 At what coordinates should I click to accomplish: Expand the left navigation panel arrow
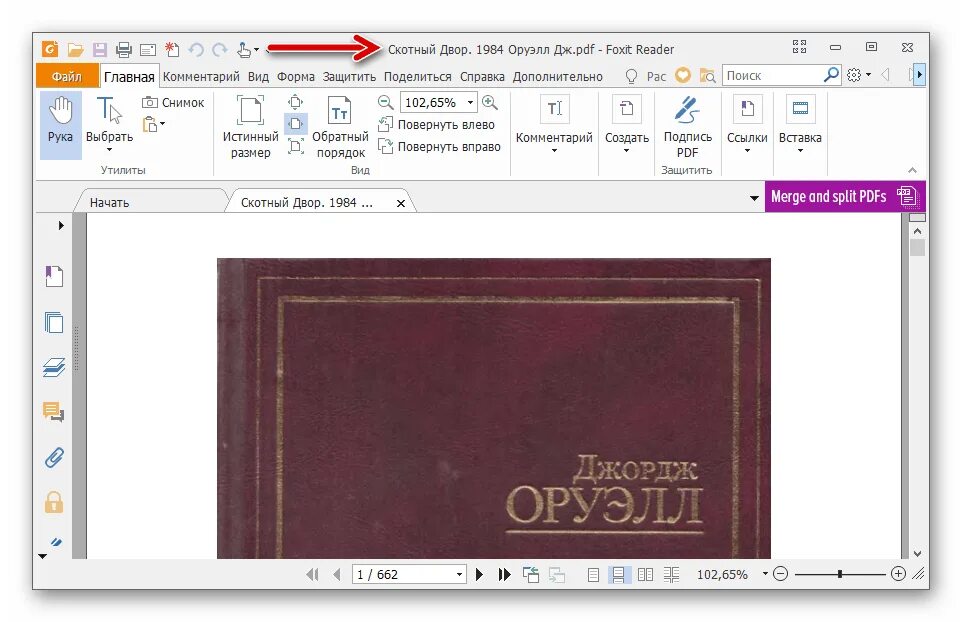(x=61, y=226)
